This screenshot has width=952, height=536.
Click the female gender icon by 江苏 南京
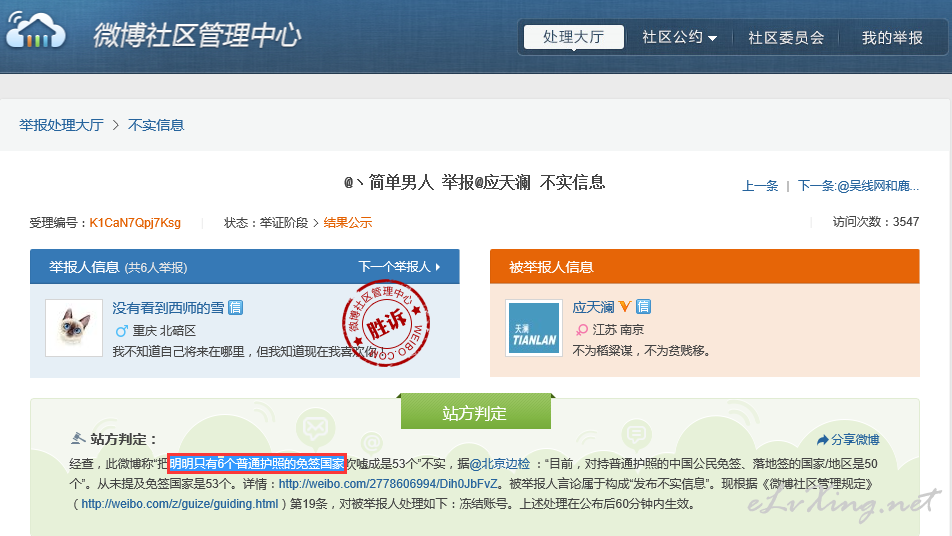[582, 330]
